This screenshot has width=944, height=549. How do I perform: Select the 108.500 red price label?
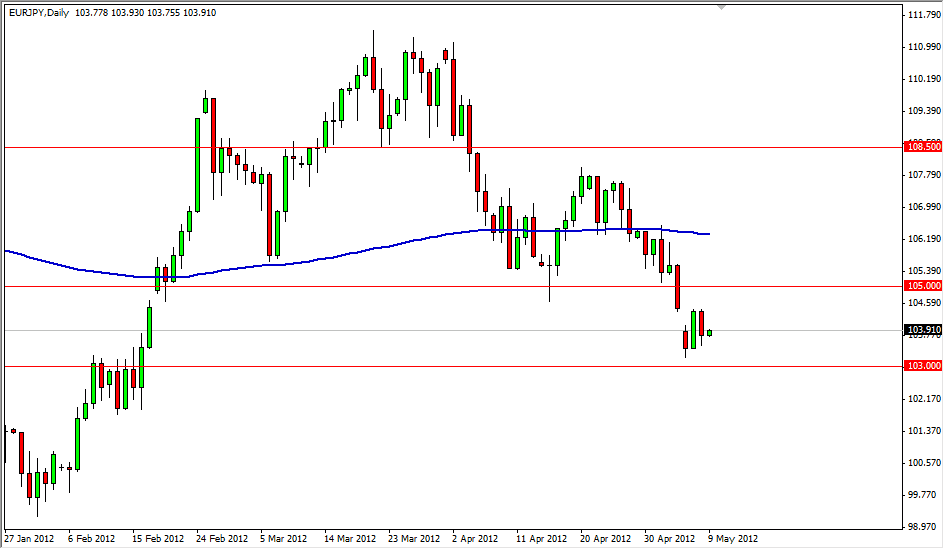click(x=921, y=147)
